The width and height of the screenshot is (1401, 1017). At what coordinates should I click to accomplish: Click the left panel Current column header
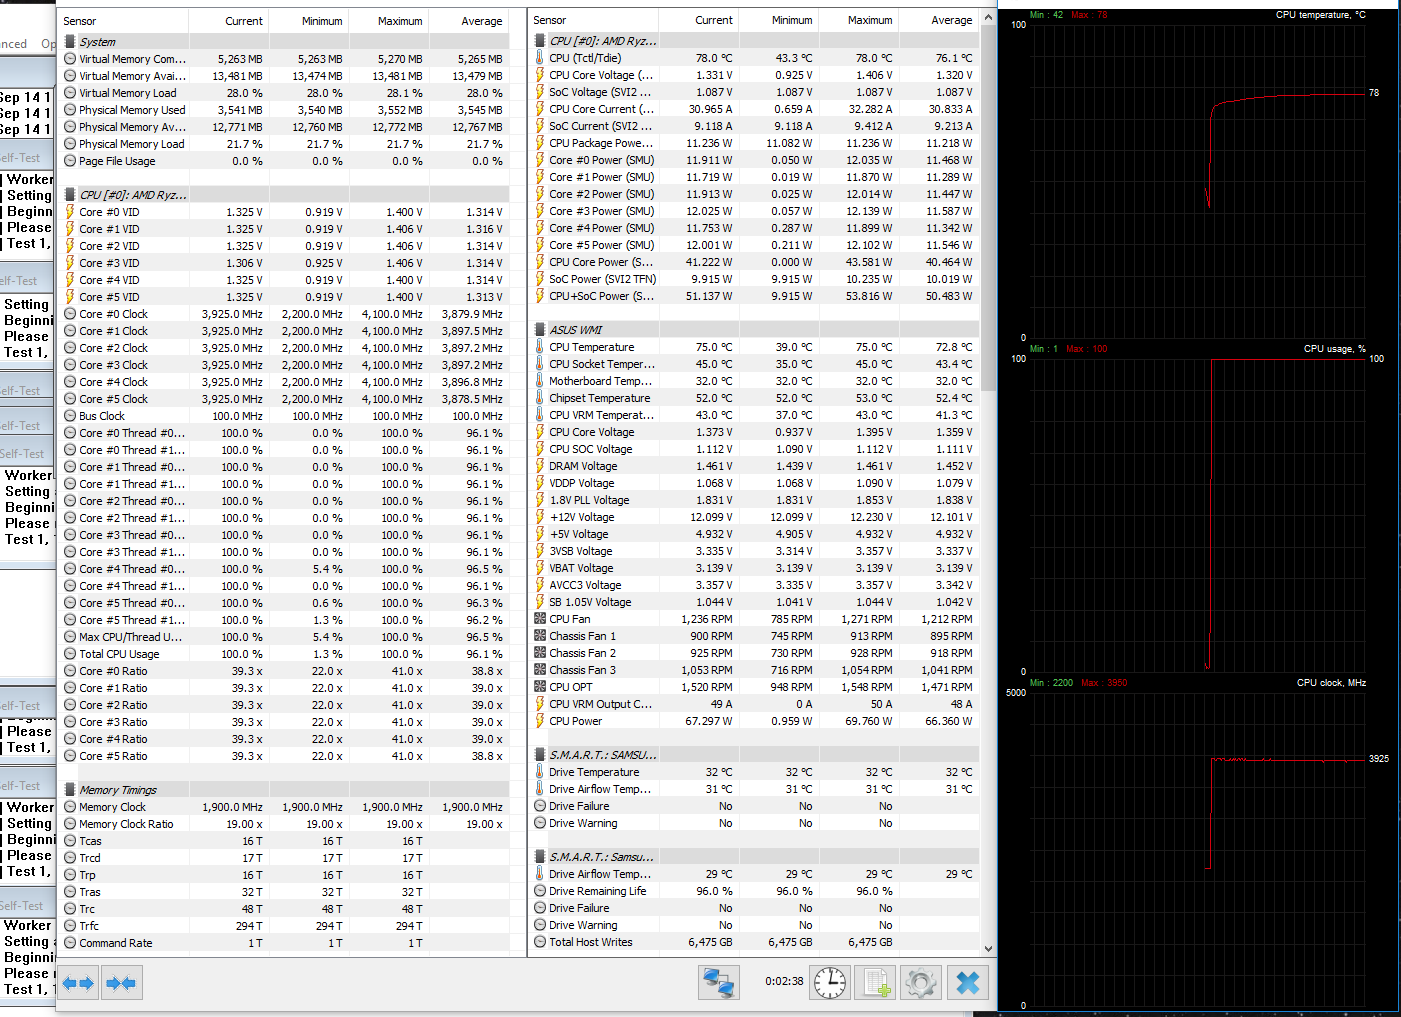[x=228, y=21]
